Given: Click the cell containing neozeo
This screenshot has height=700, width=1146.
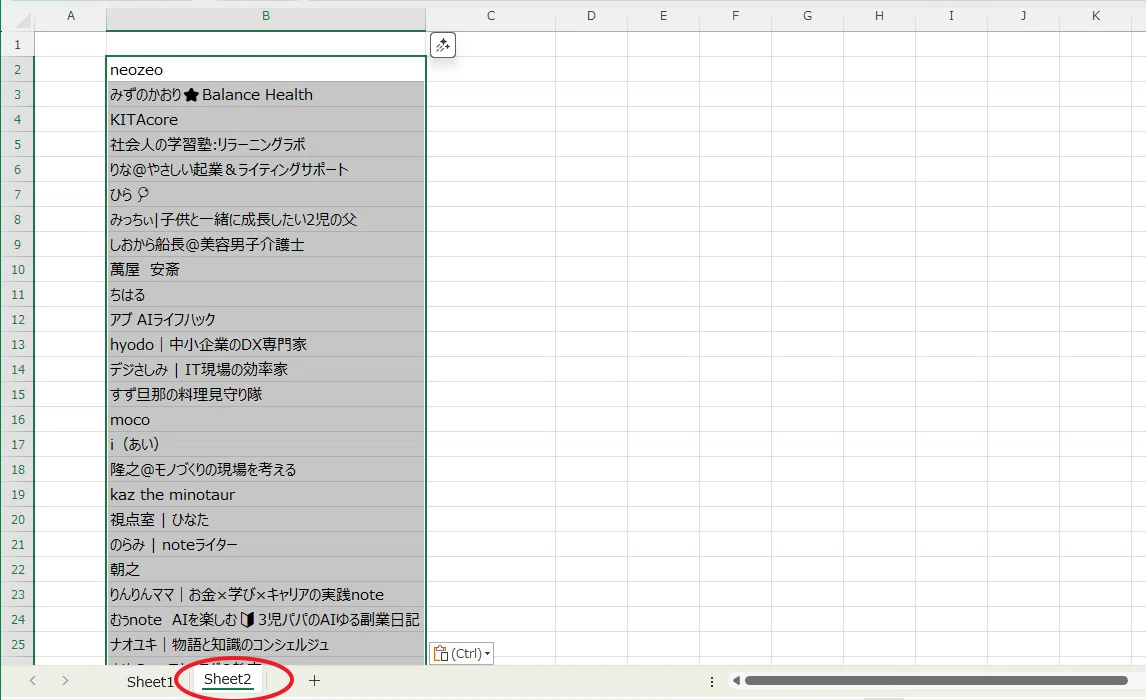Looking at the screenshot, I should [x=266, y=69].
